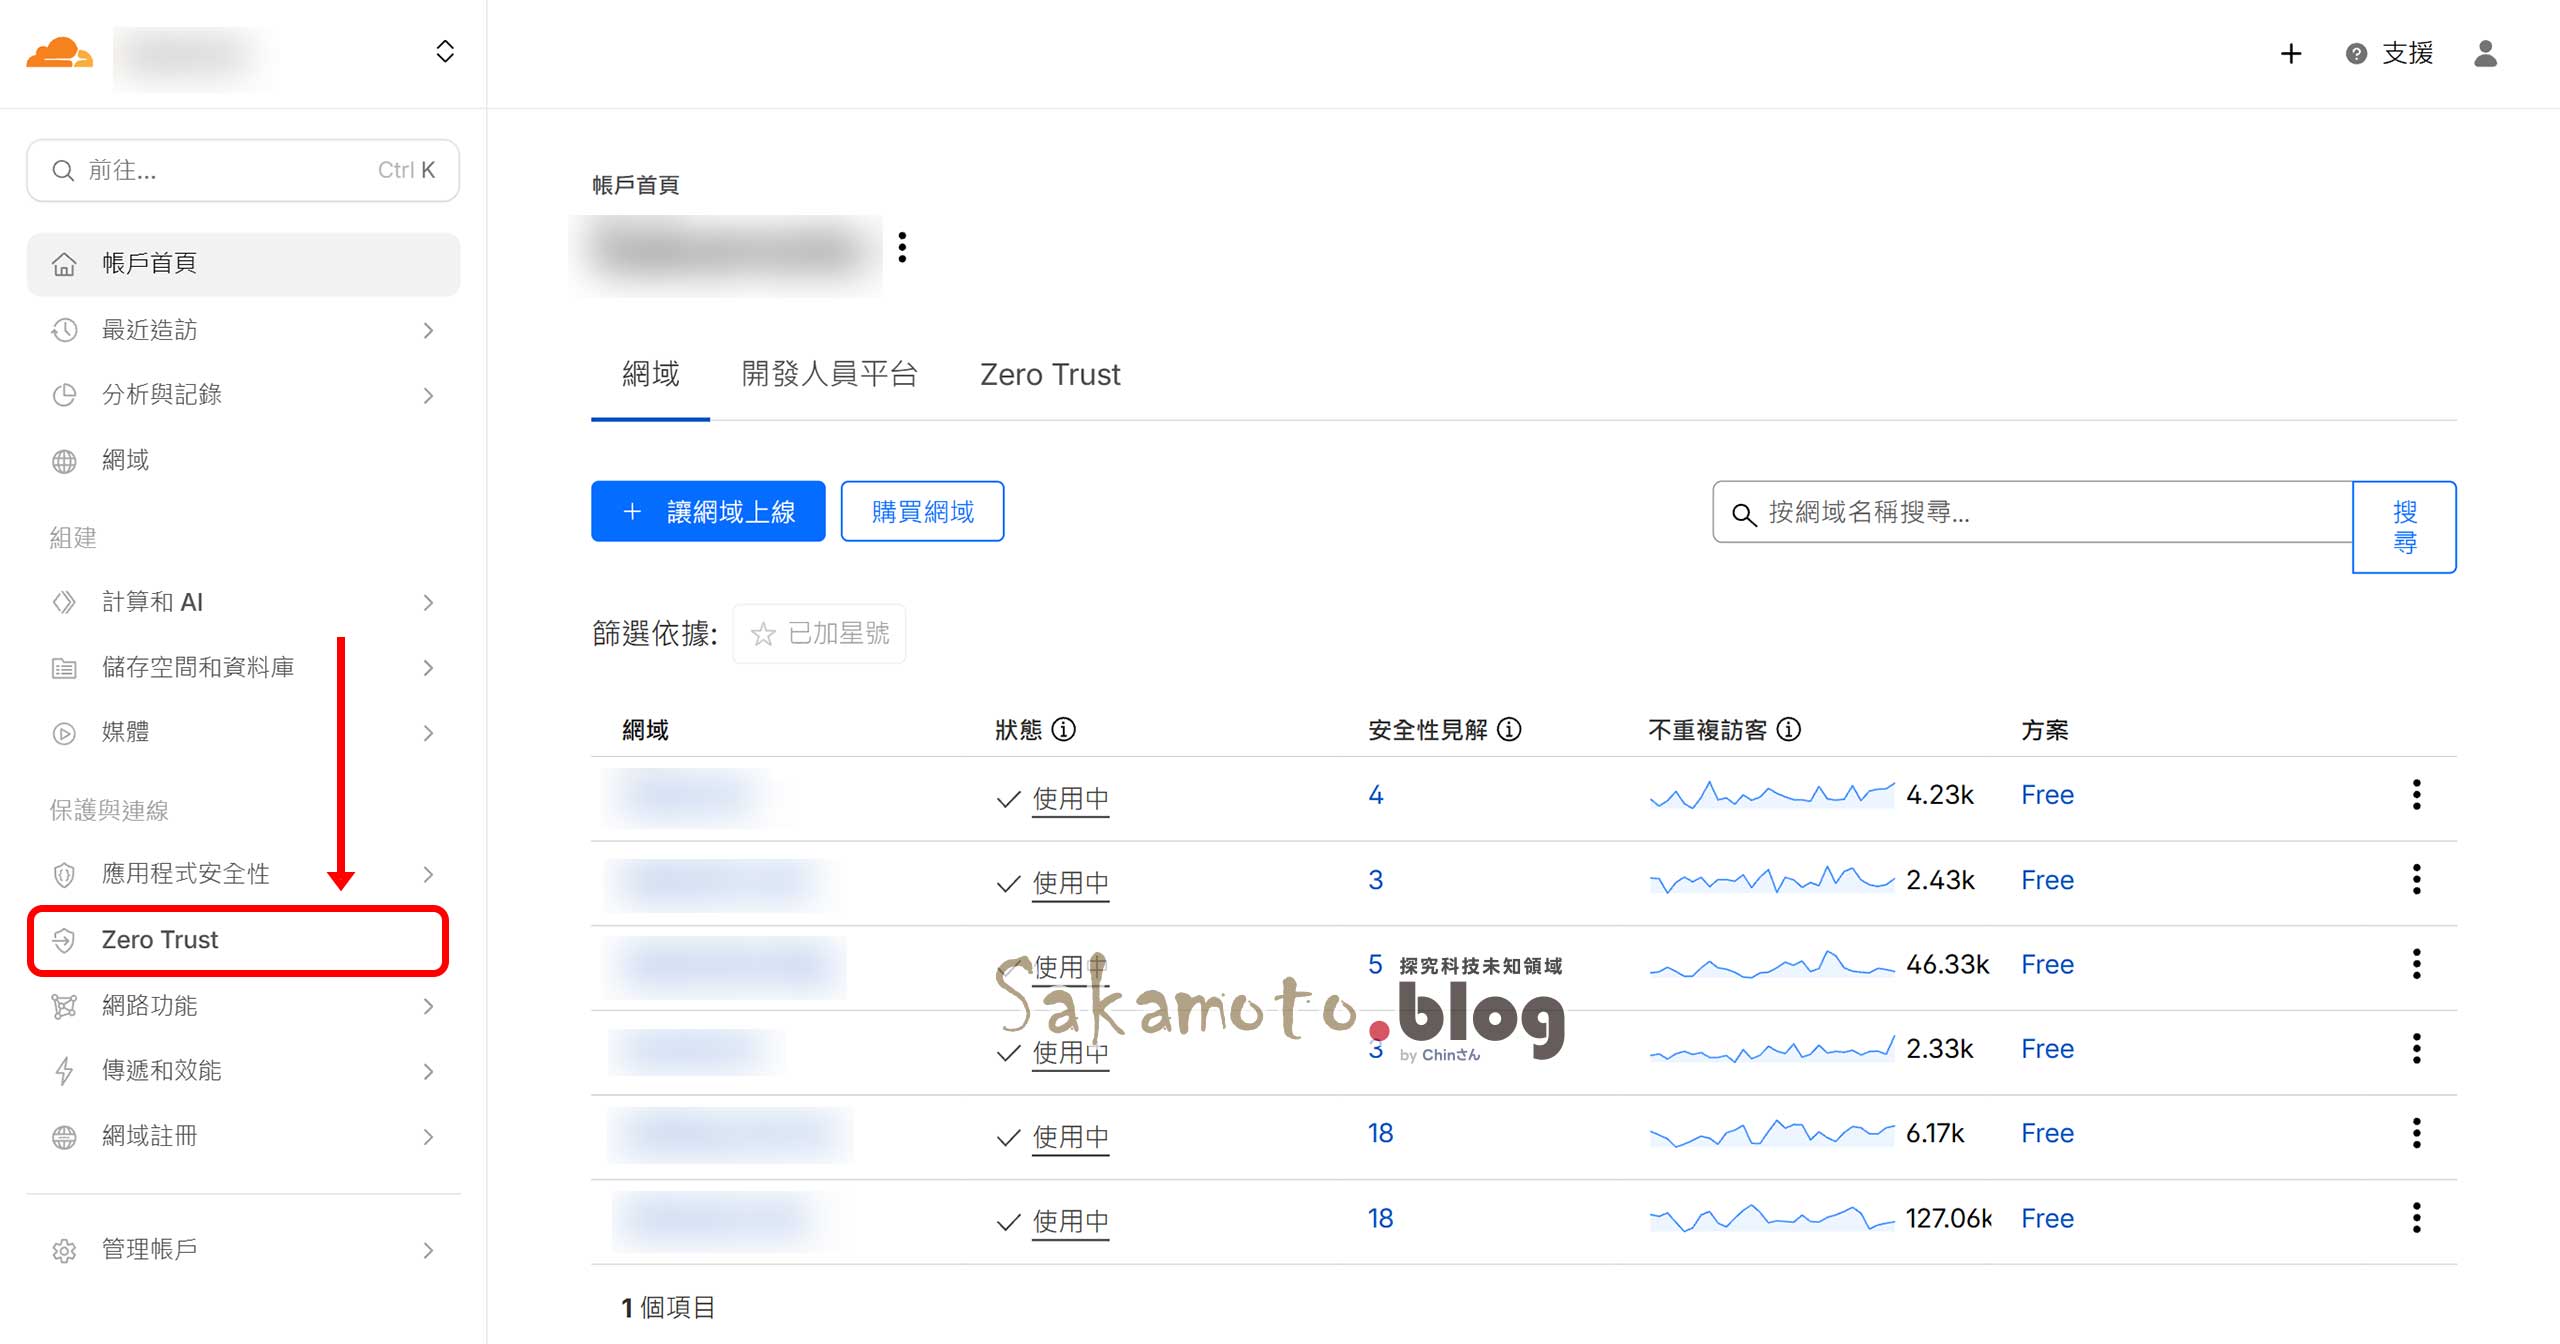Click the 支援 help question icon
Screen dimensions: 2560x1344
2356,54
